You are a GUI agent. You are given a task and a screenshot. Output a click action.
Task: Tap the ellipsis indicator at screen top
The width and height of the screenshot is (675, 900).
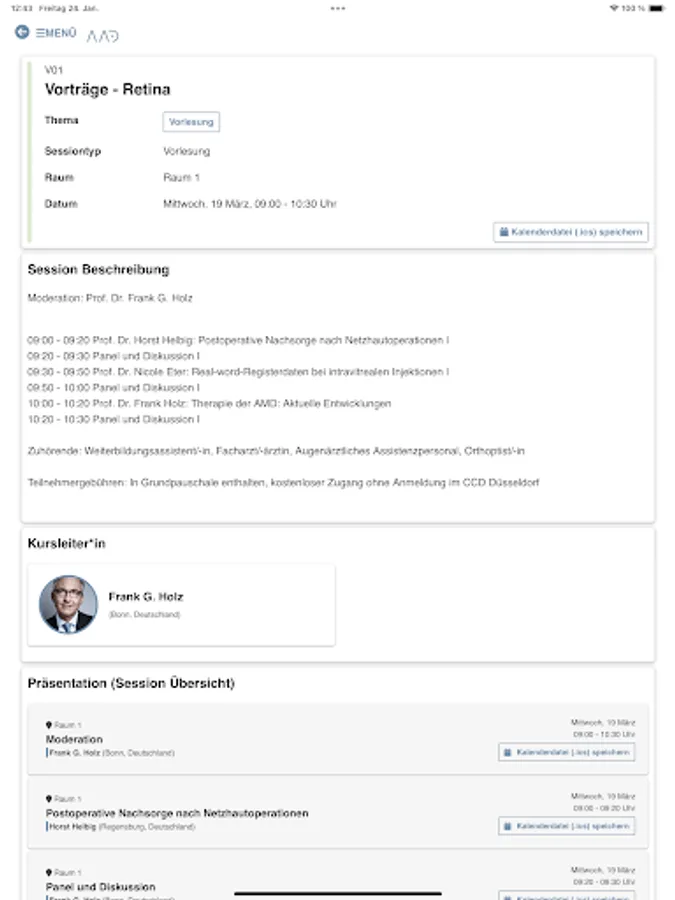337,9
